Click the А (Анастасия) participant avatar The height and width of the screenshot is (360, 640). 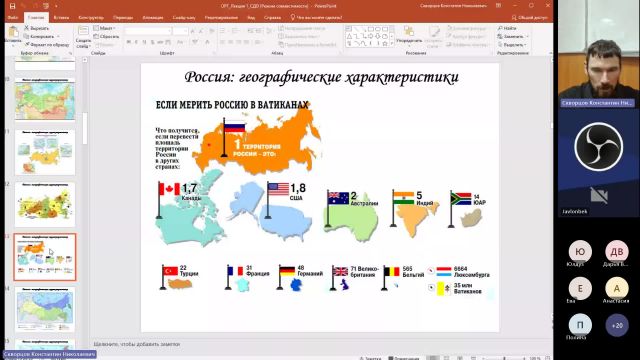coord(617,288)
